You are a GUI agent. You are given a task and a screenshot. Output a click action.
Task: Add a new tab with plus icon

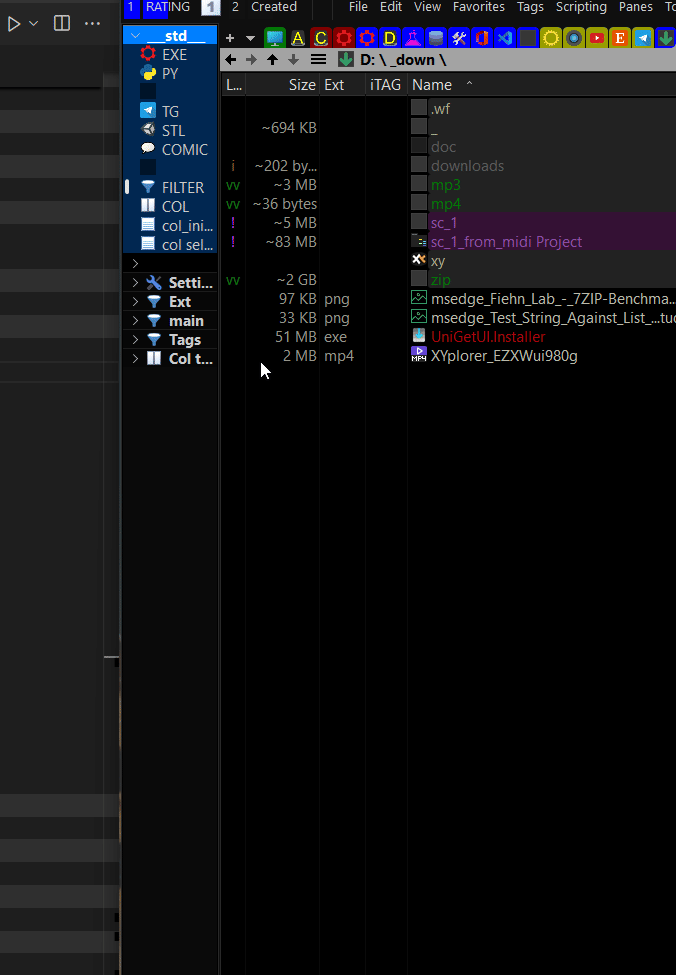[230, 38]
